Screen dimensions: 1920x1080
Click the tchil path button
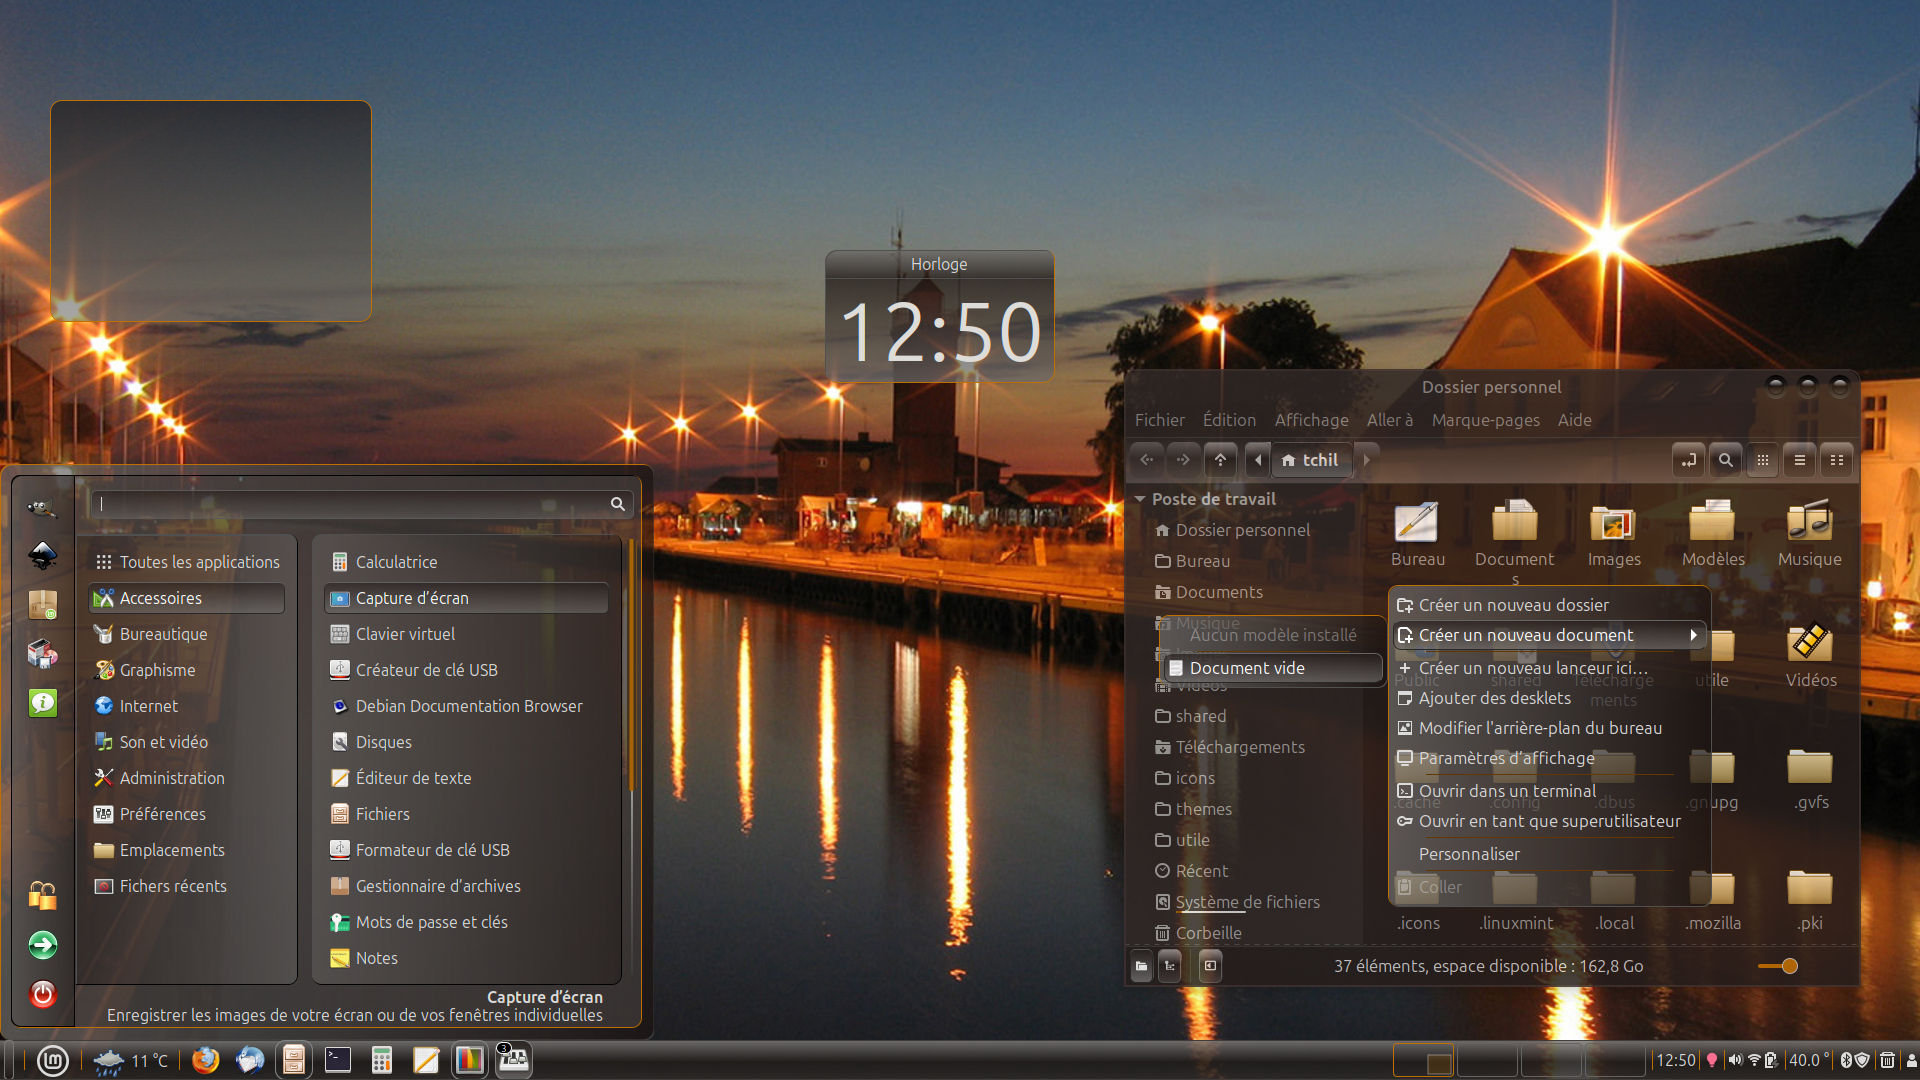pyautogui.click(x=1310, y=460)
